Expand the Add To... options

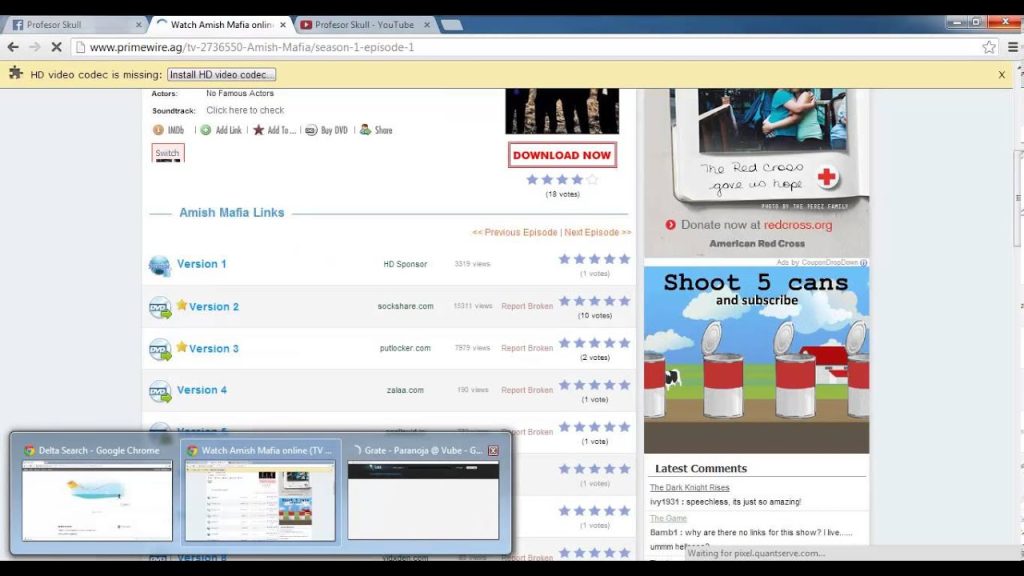tap(258, 130)
